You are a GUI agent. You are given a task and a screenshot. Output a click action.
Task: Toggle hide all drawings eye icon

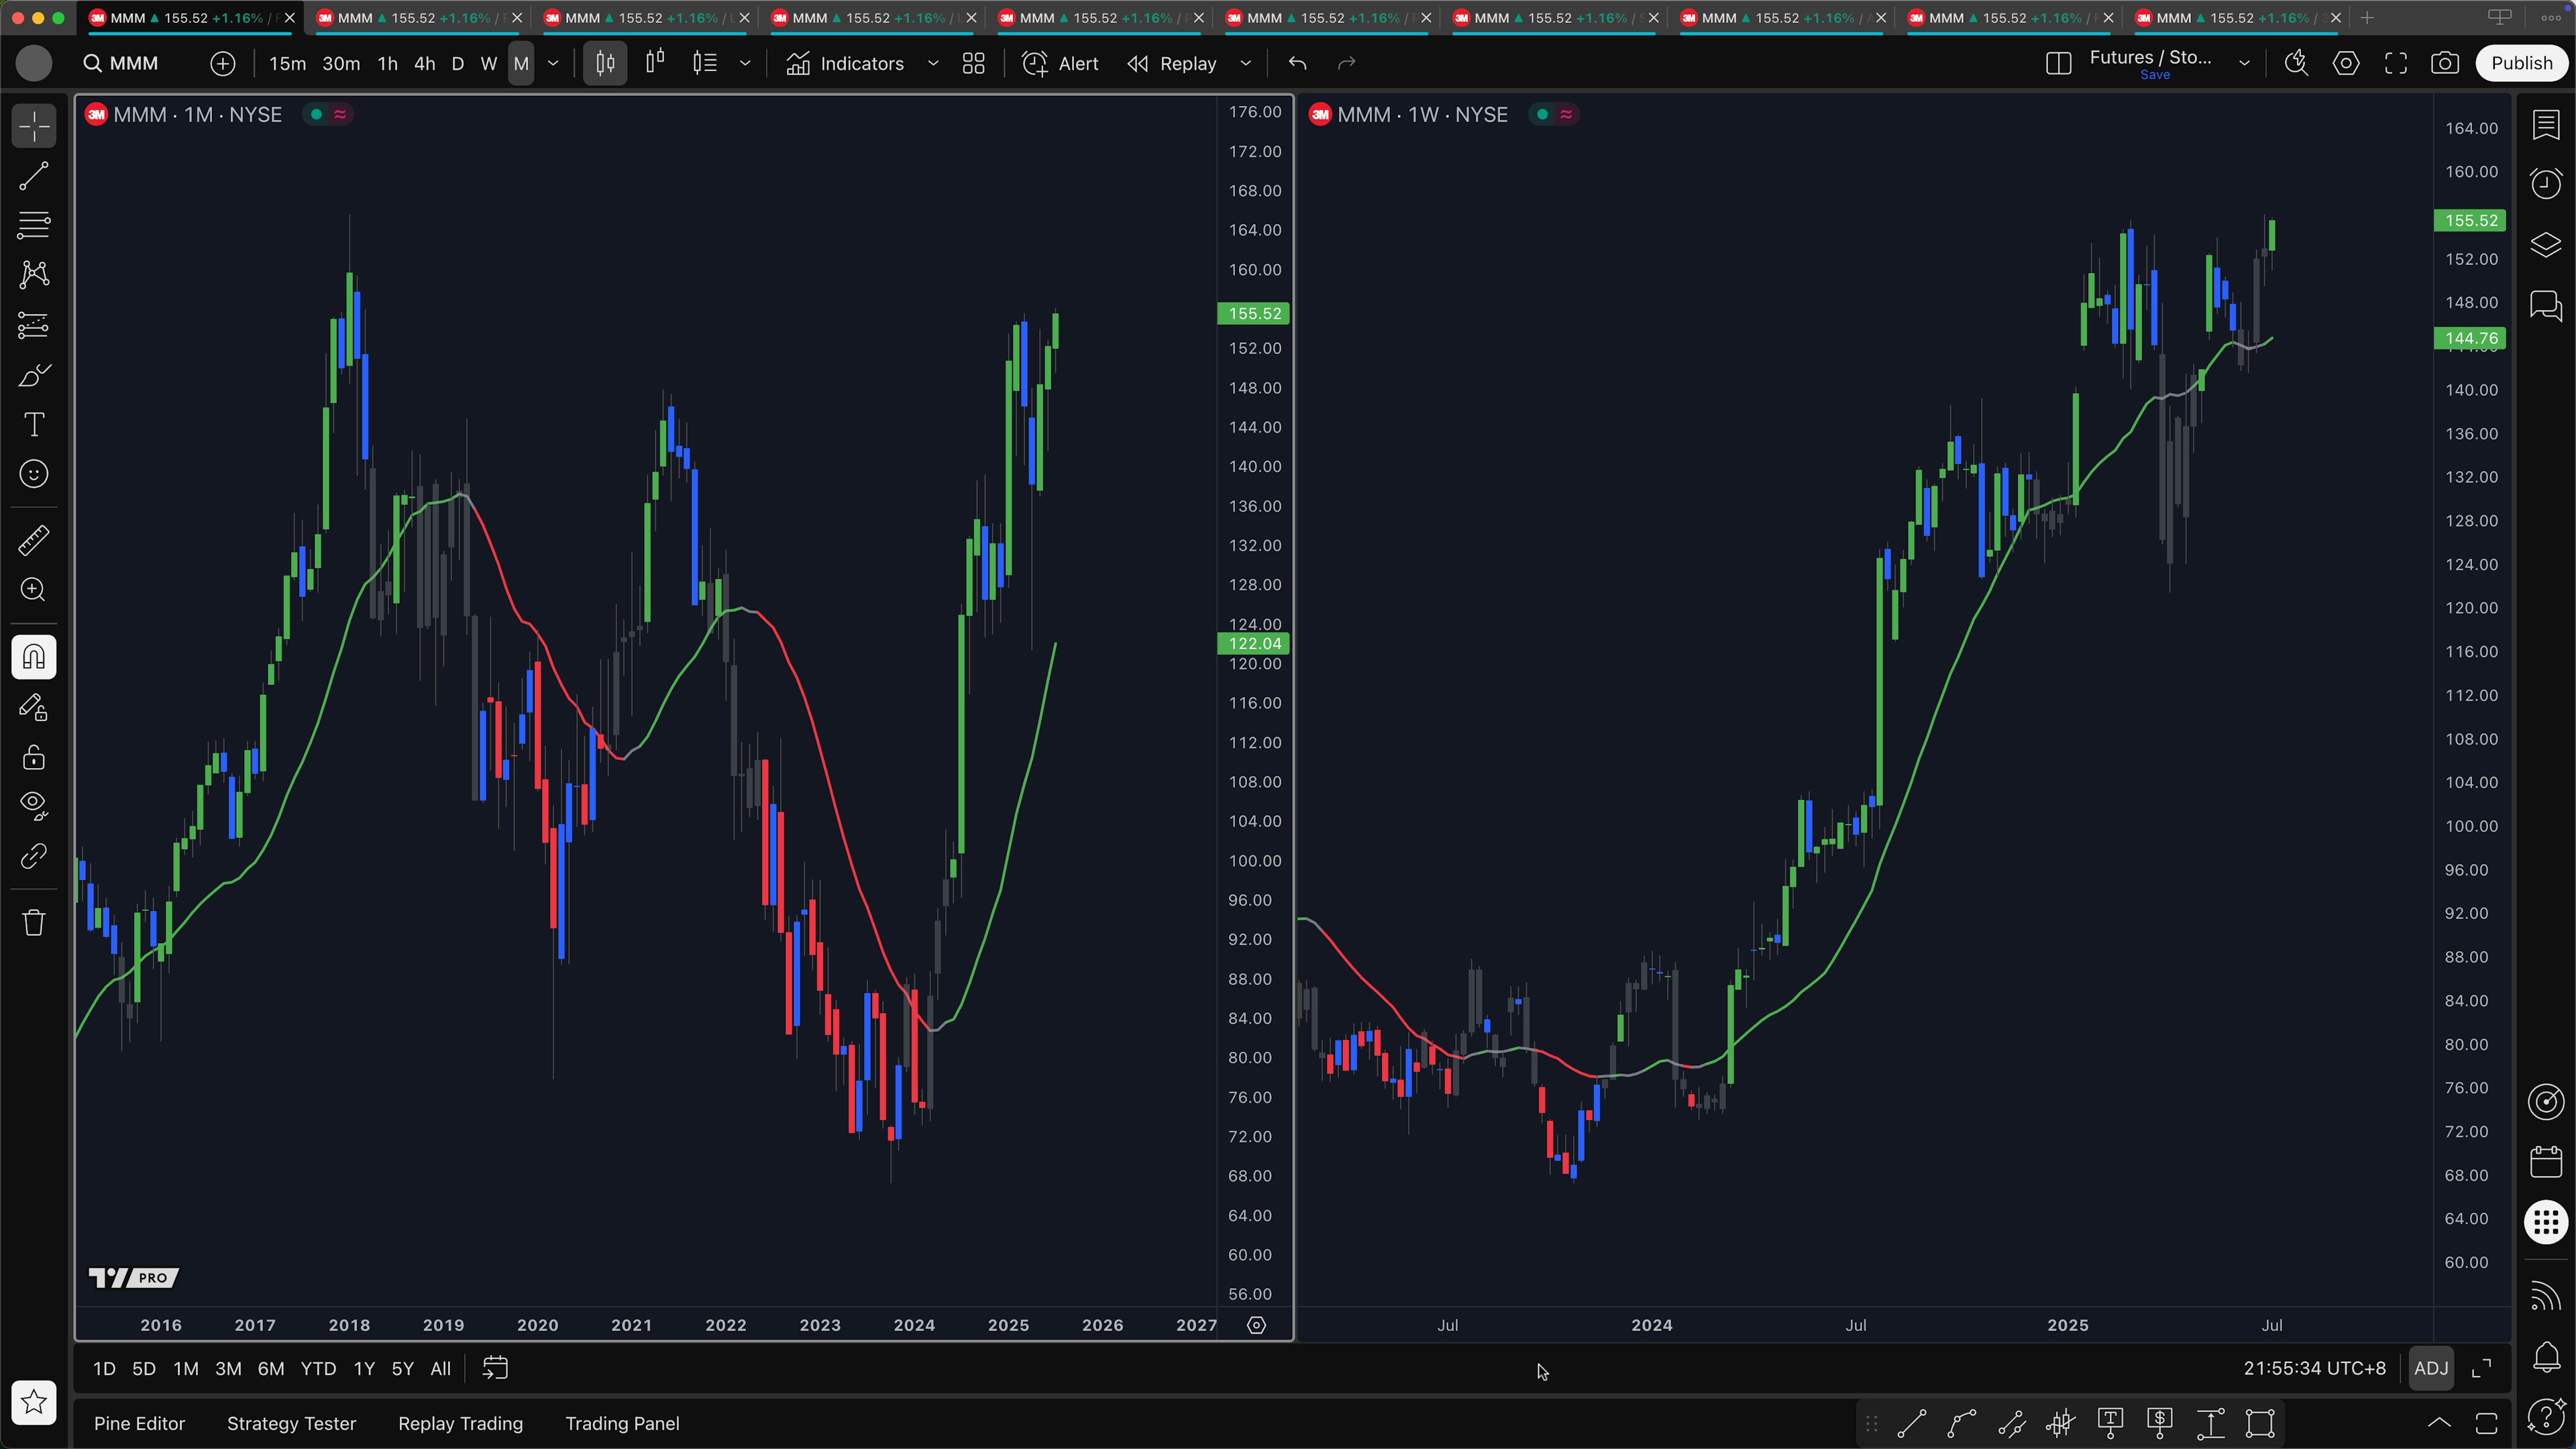34,806
